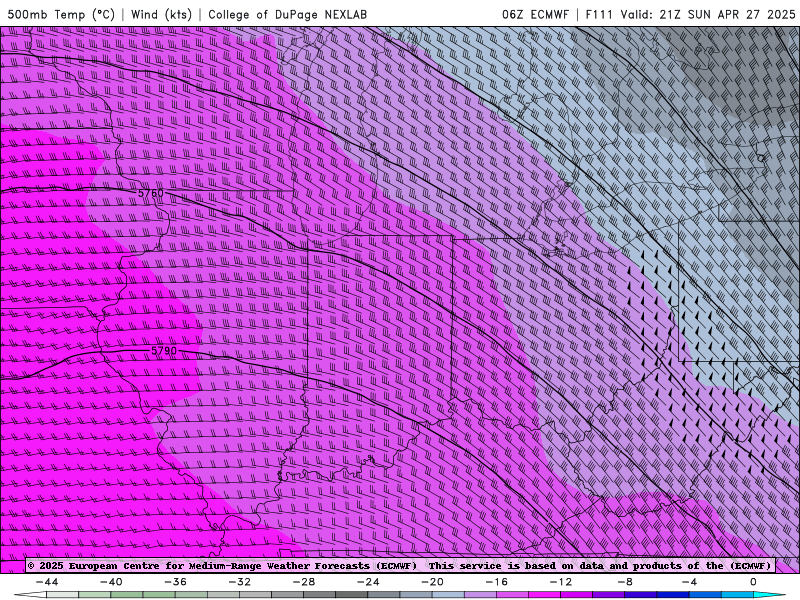Select the -20 colorbar scale label
The height and width of the screenshot is (600, 800).
pyautogui.click(x=433, y=582)
